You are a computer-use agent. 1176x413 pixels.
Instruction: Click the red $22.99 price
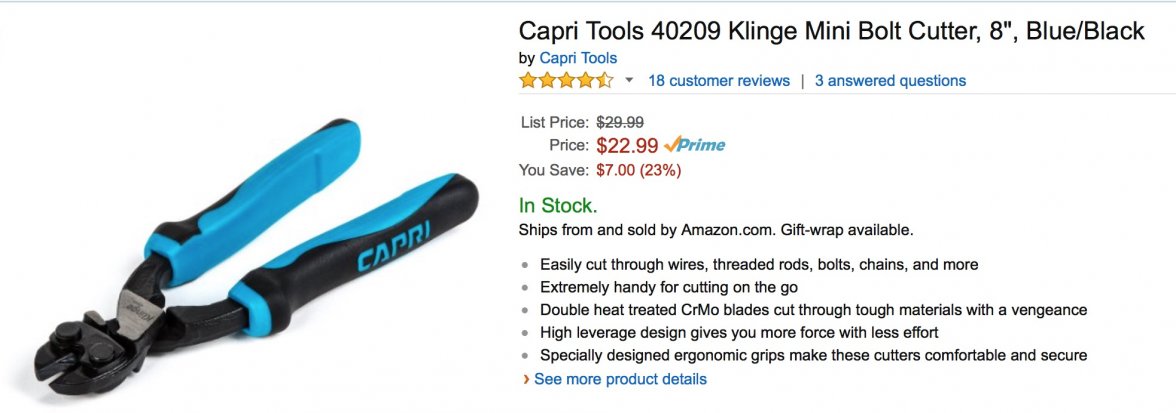pos(627,145)
